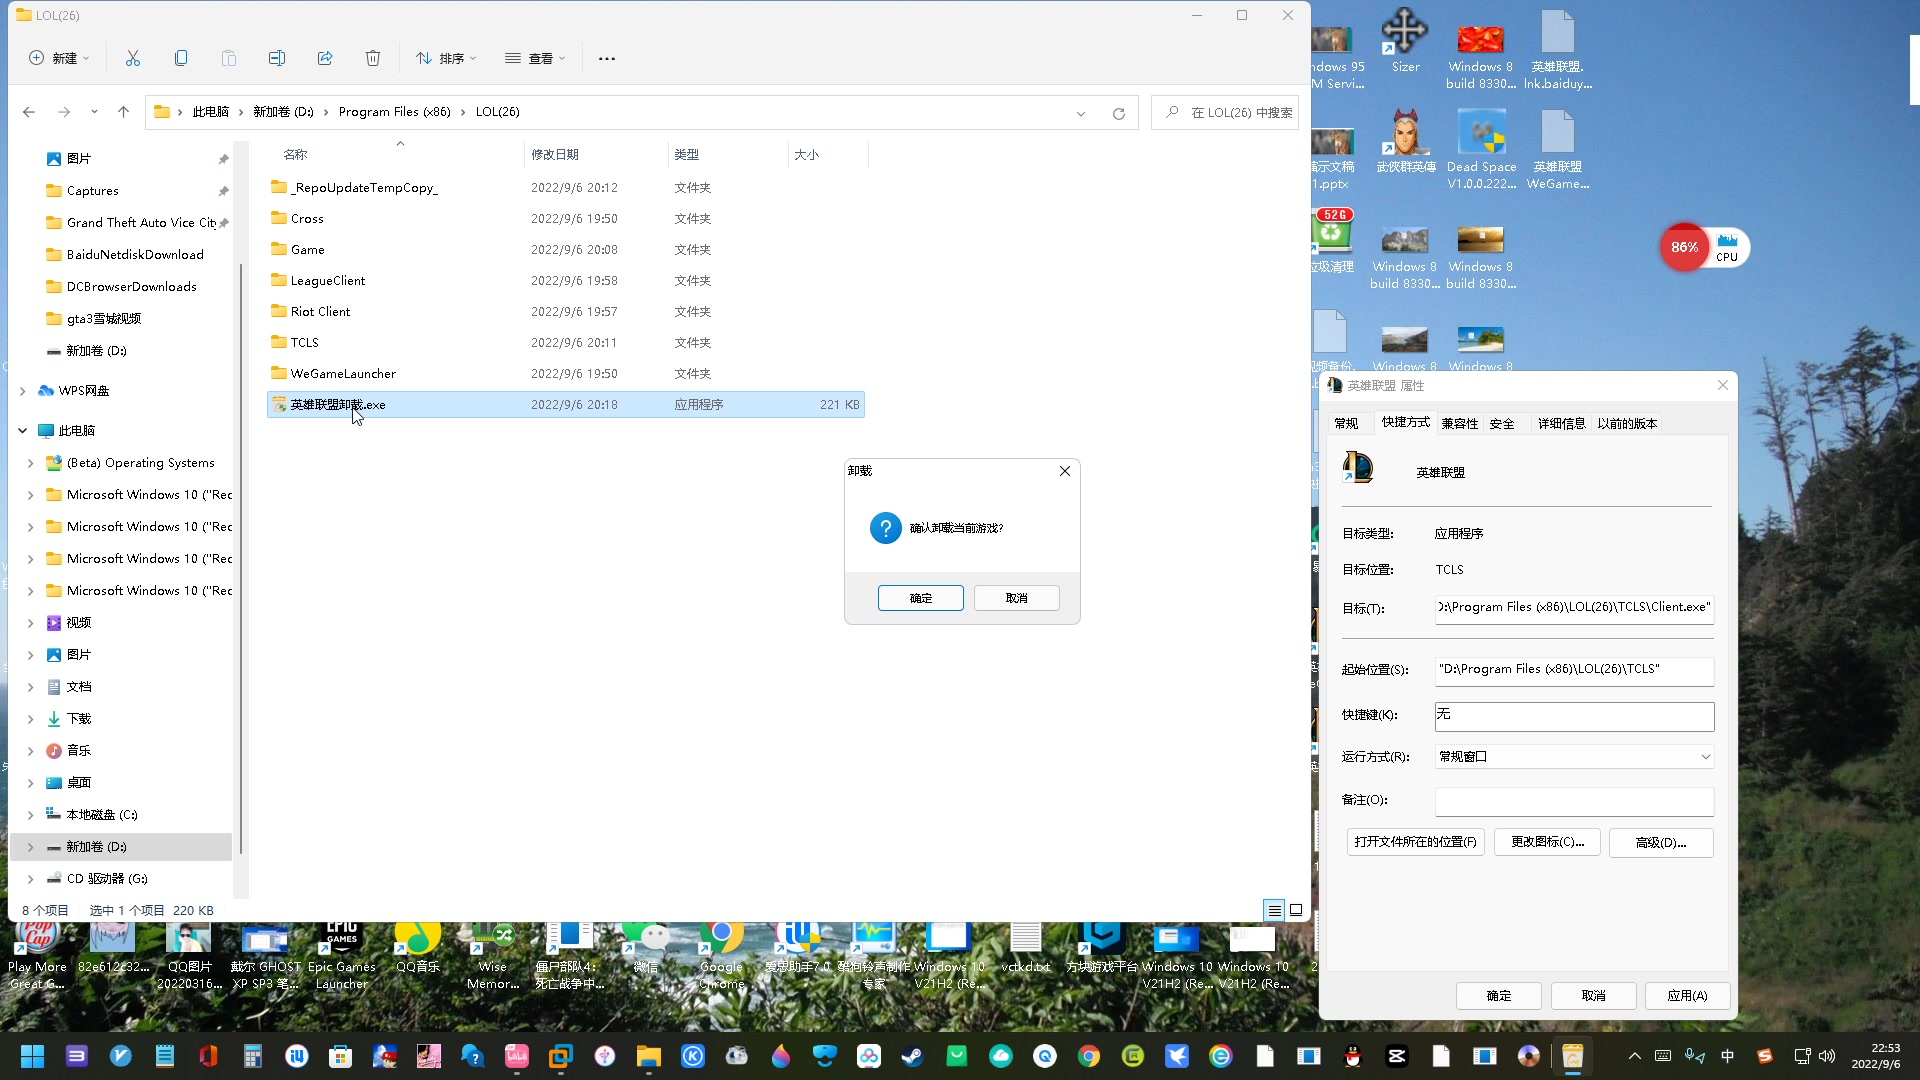This screenshot has height=1080, width=1920.
Task: Click the 起始位置 input field
Action: pos(1574,670)
